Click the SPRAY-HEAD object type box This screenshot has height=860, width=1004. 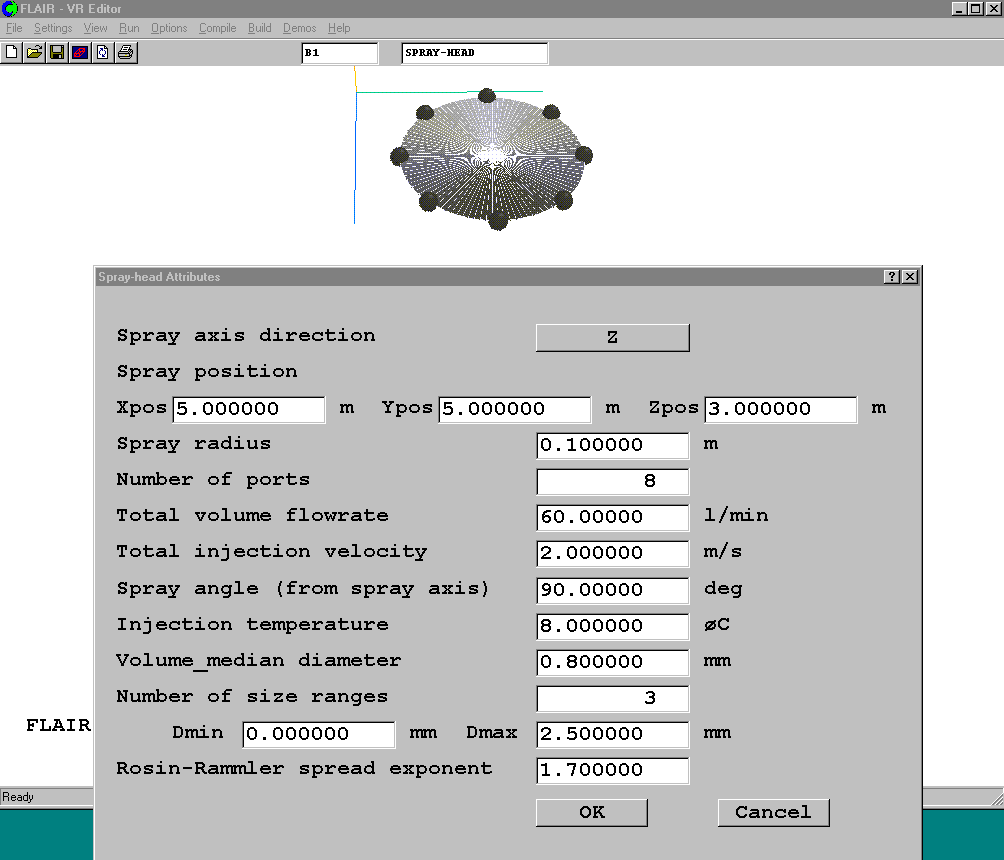tap(474, 53)
